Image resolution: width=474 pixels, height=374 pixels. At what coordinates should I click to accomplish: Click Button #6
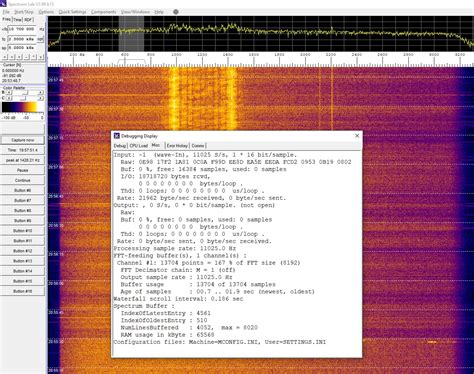(23, 190)
